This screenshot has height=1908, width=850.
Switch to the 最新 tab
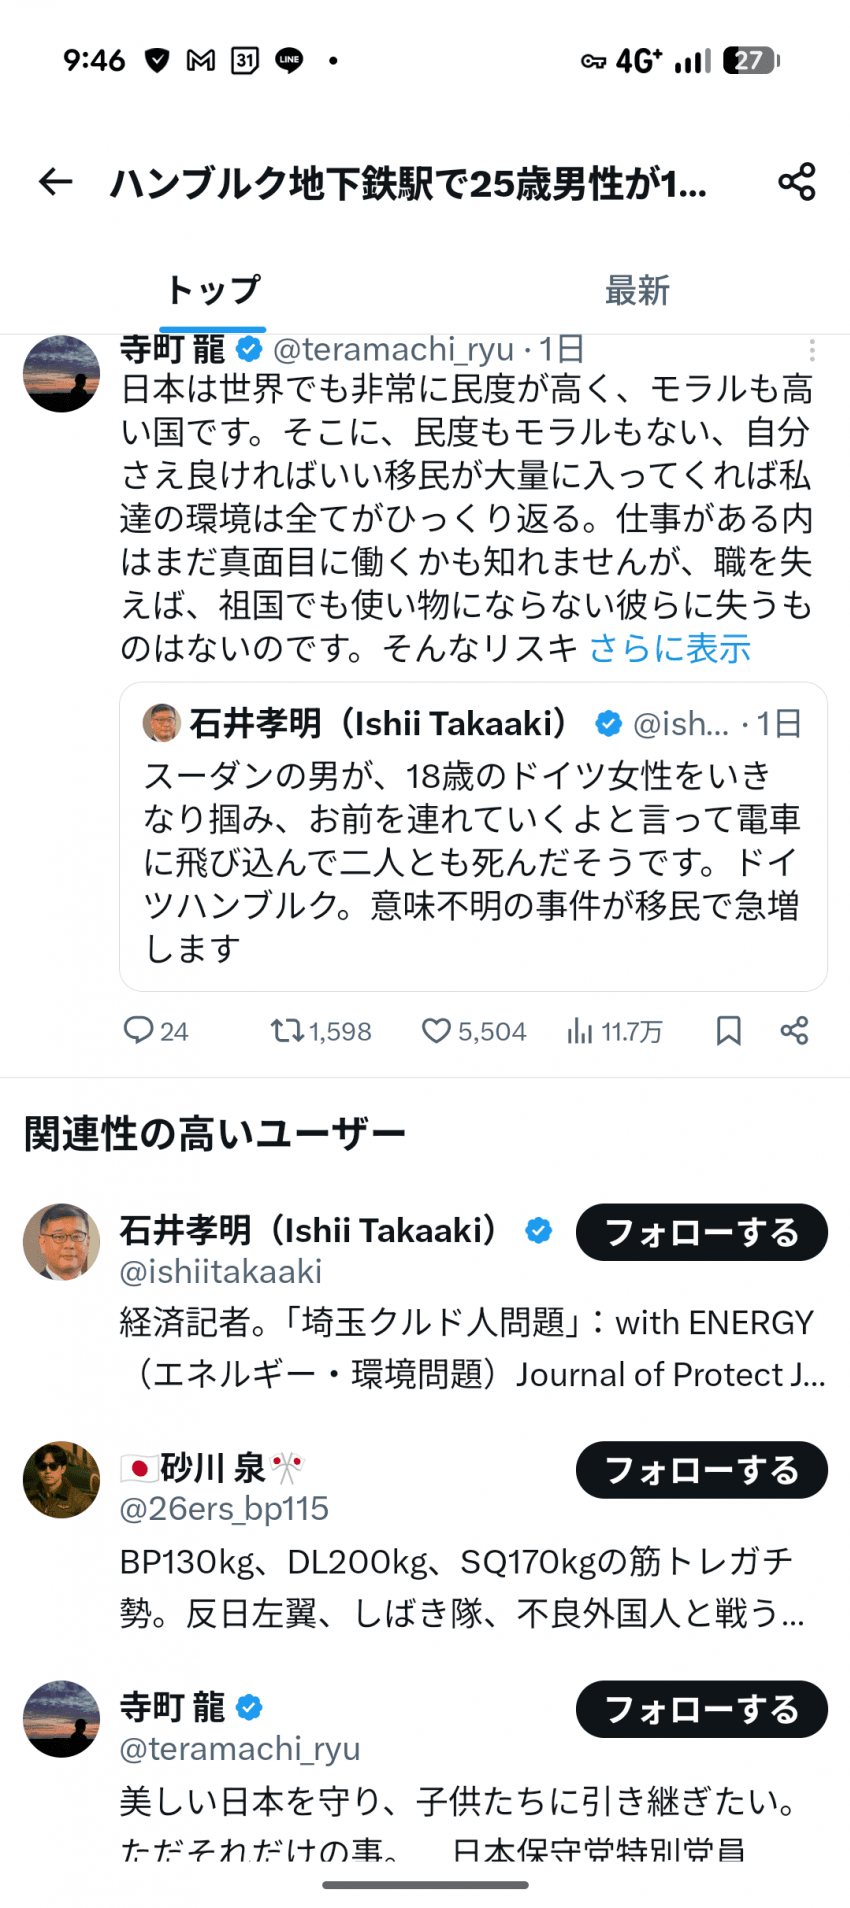click(637, 291)
